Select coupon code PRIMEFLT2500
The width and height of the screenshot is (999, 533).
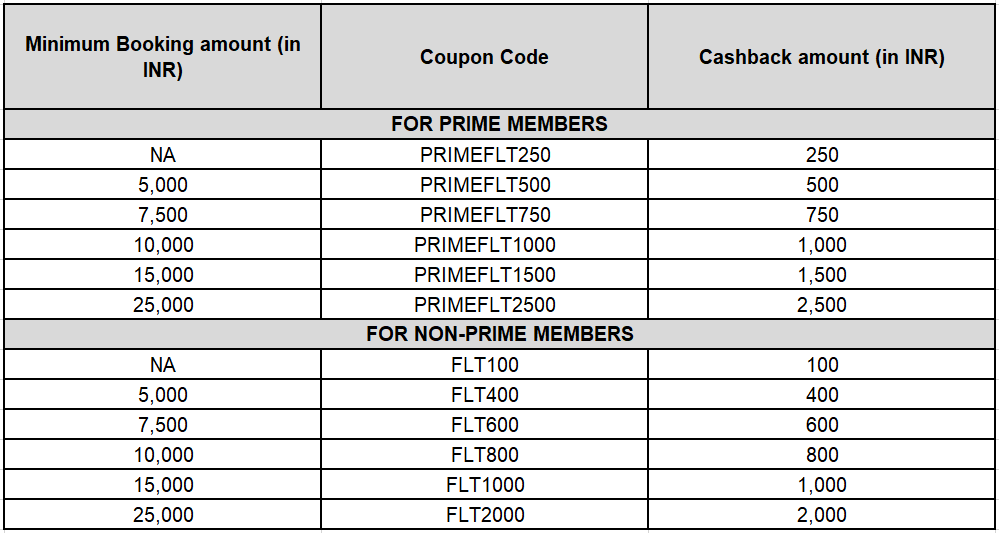pyautogui.click(x=485, y=305)
